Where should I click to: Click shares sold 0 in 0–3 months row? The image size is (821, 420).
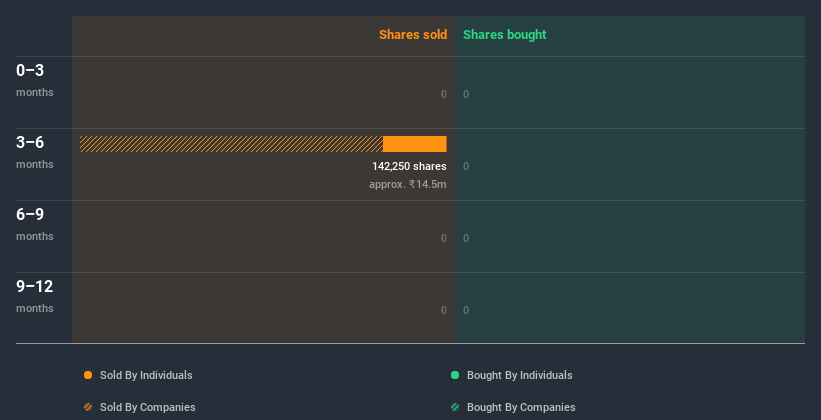pyautogui.click(x=444, y=94)
